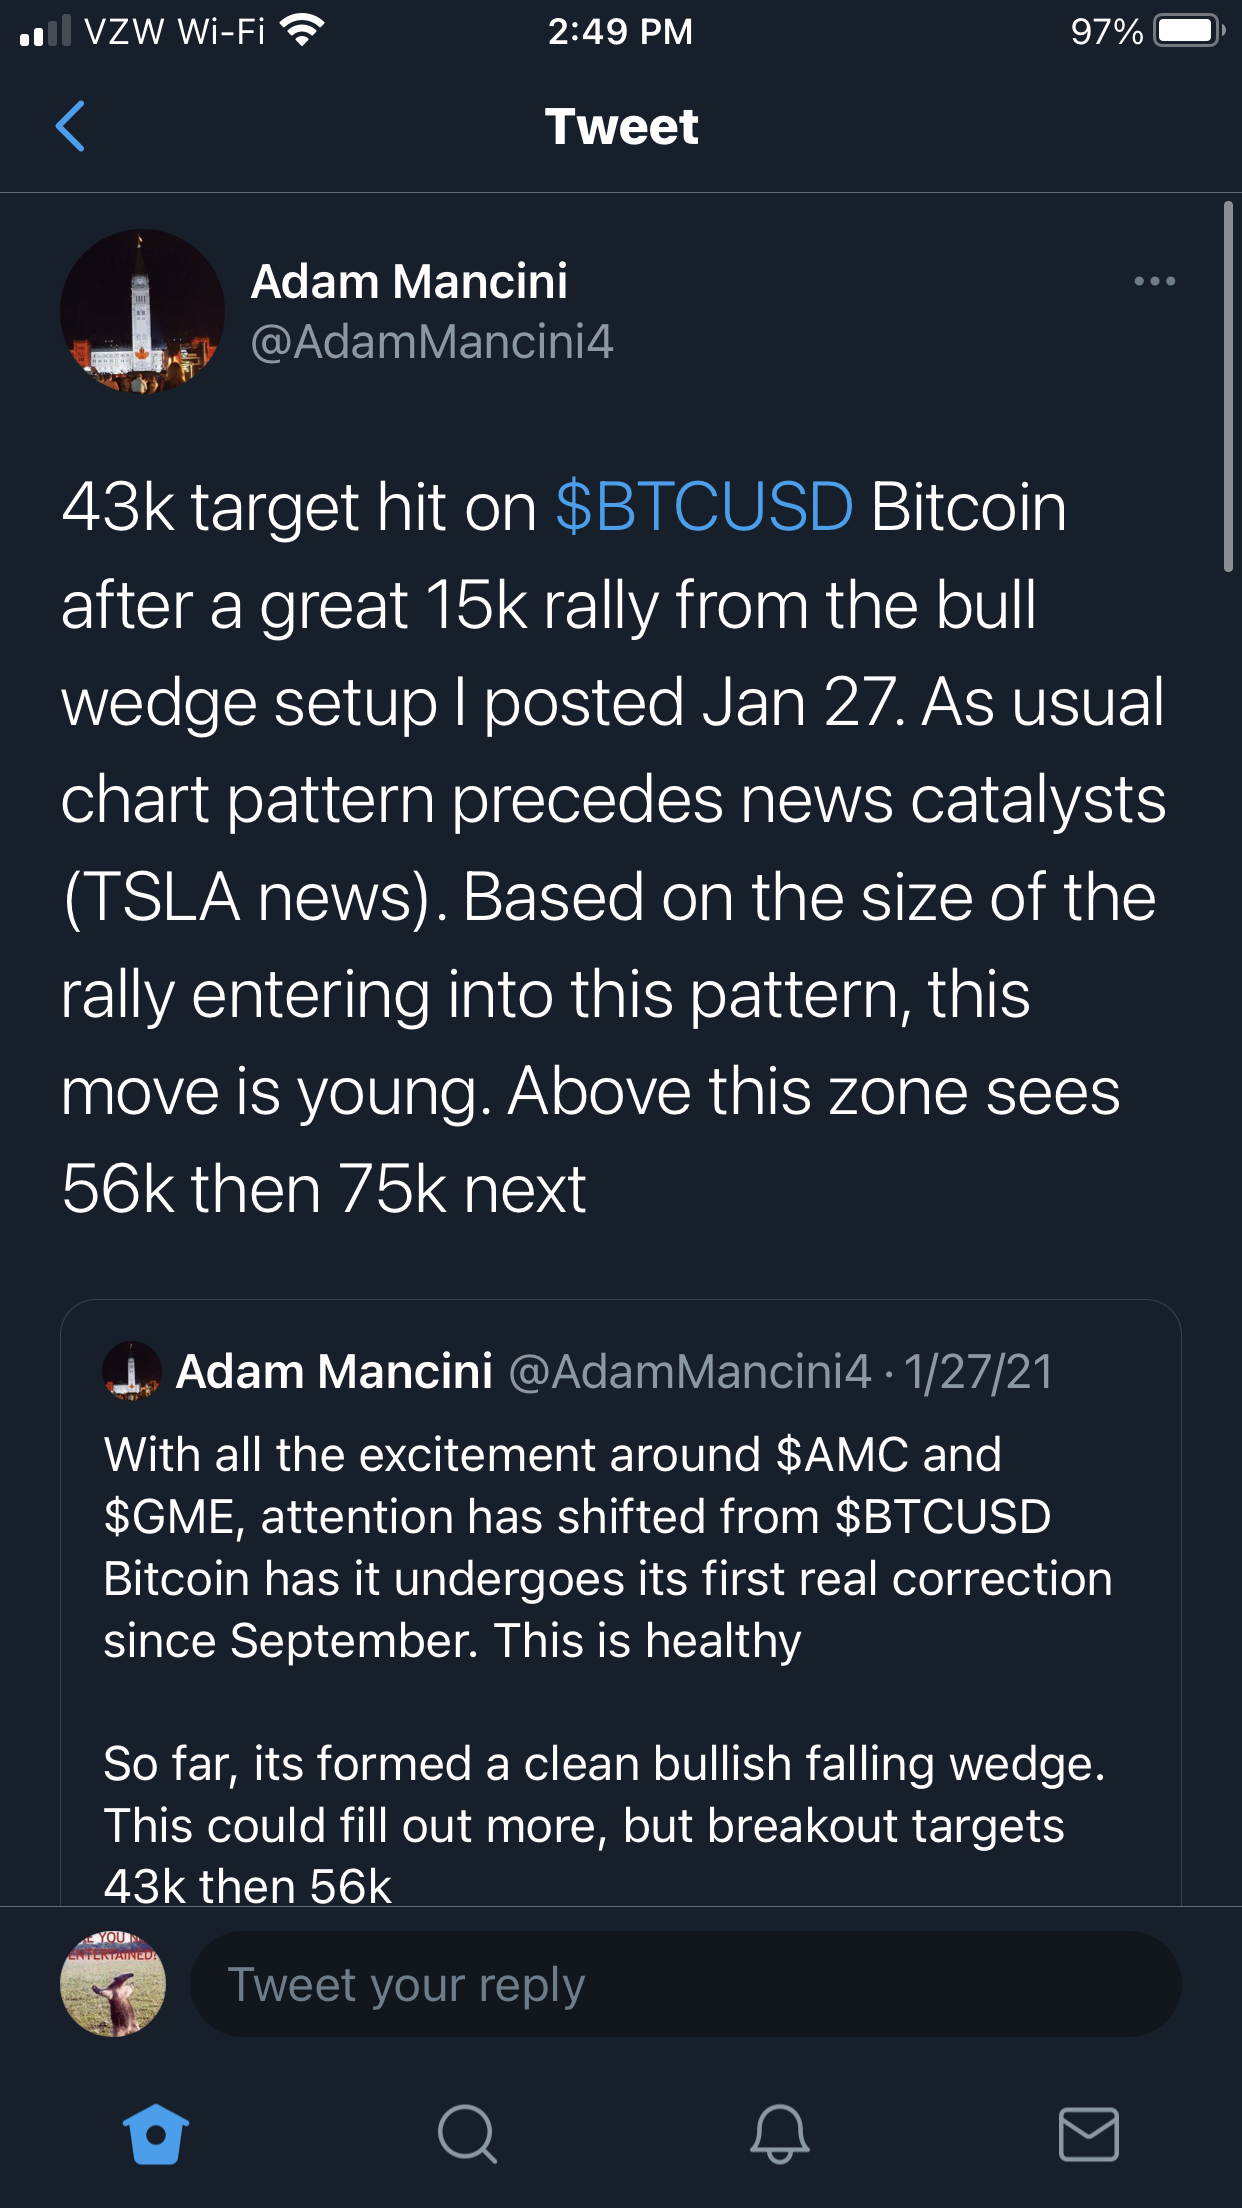Go to the Home tab
This screenshot has width=1242, height=2208.
155,2134
